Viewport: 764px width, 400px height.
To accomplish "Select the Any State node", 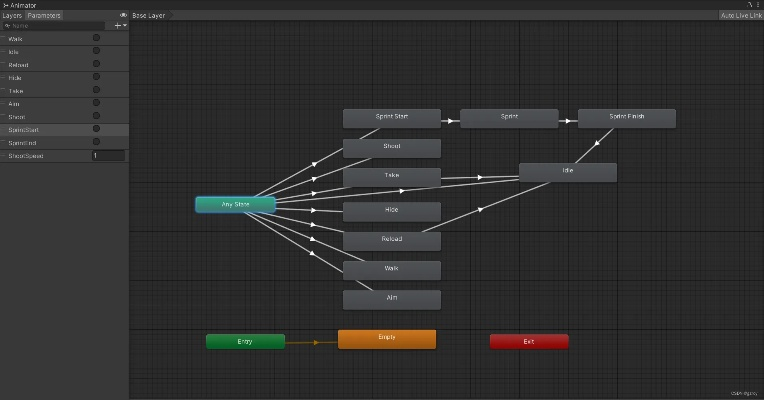I will click(x=235, y=204).
